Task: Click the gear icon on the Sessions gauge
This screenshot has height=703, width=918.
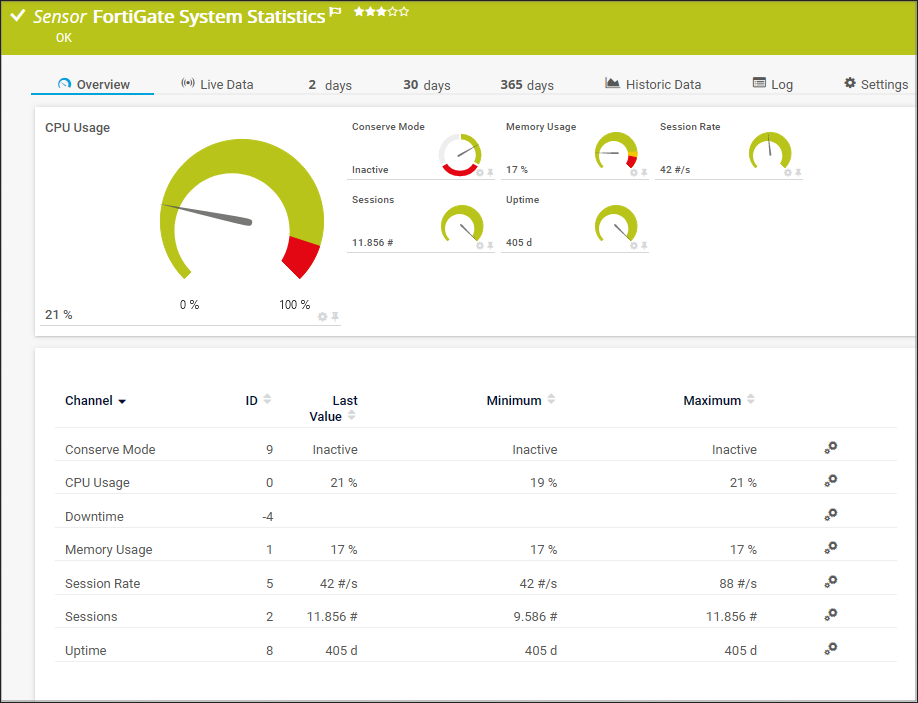Action: (x=479, y=246)
